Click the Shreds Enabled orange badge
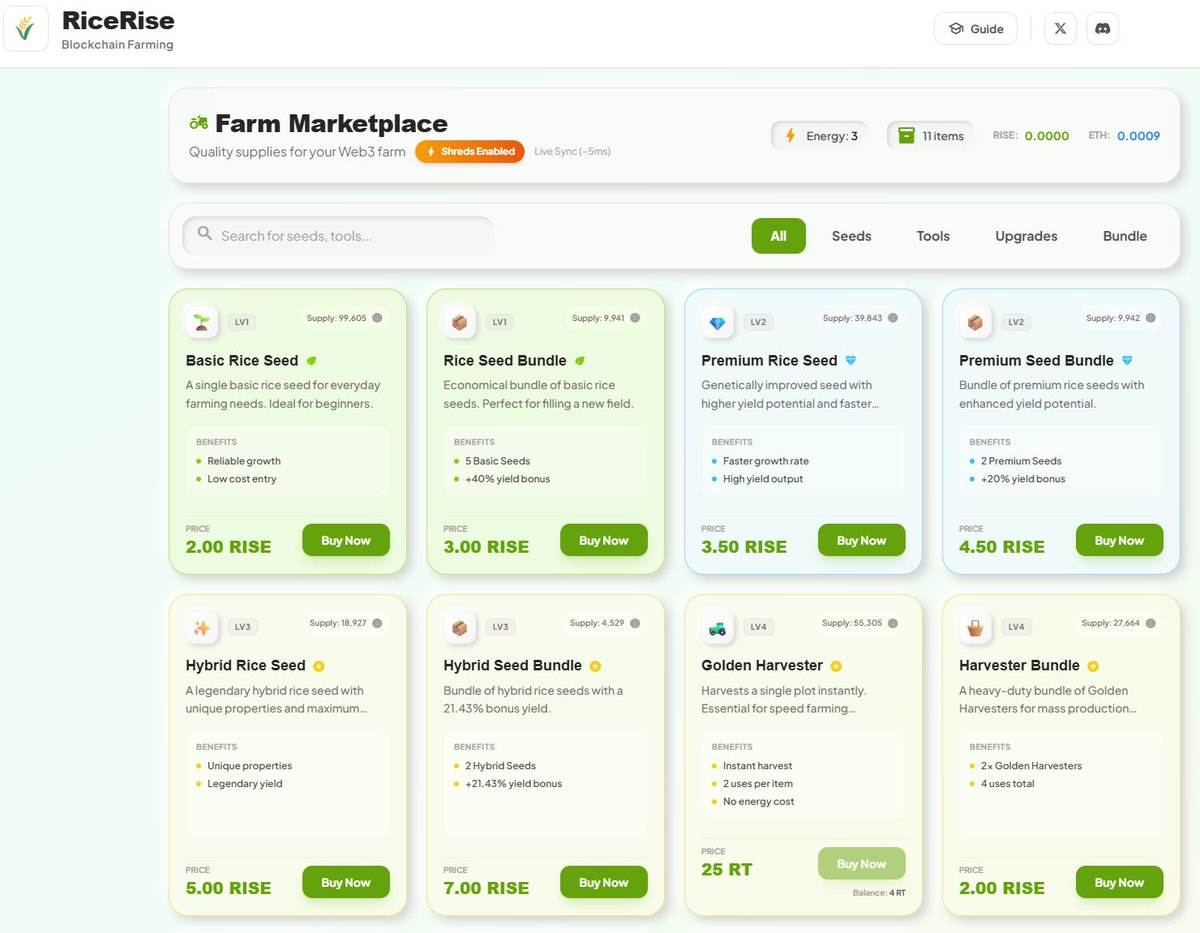Viewport: 1200px width, 933px height. tap(470, 151)
